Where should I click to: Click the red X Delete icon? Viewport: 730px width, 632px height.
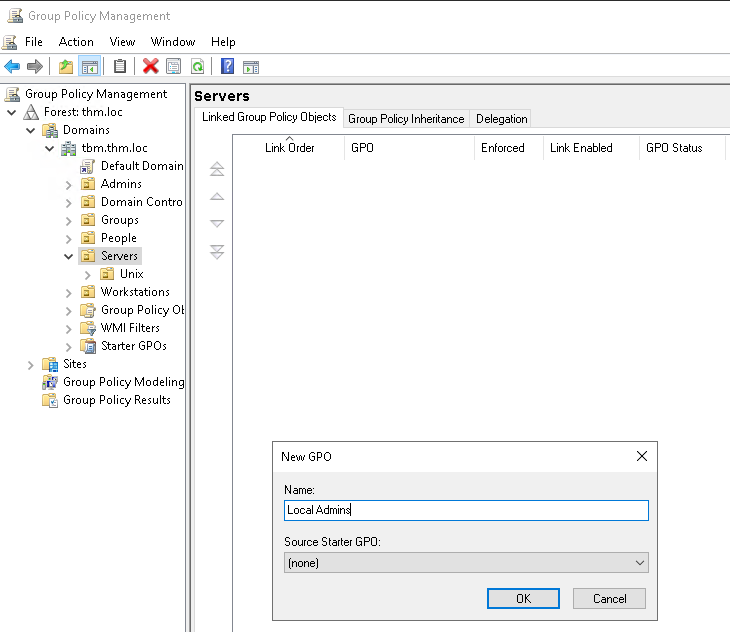click(150, 66)
